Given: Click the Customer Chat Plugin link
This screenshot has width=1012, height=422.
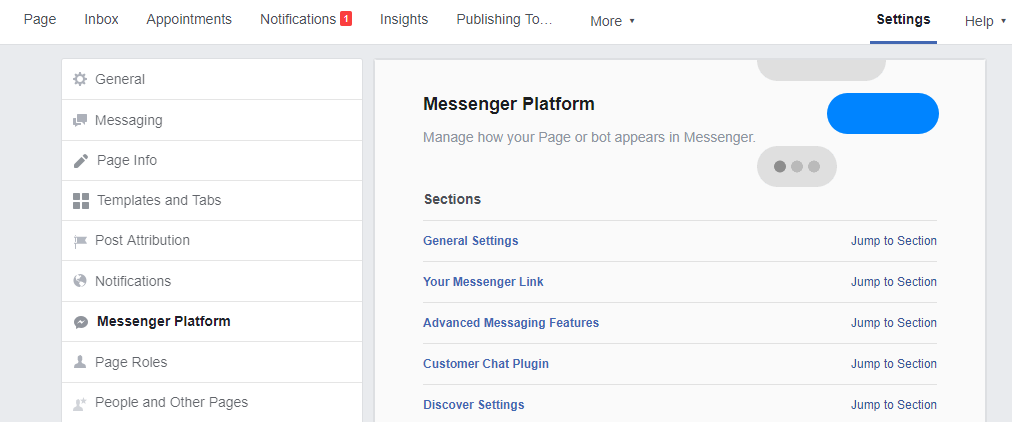Looking at the screenshot, I should [486, 364].
